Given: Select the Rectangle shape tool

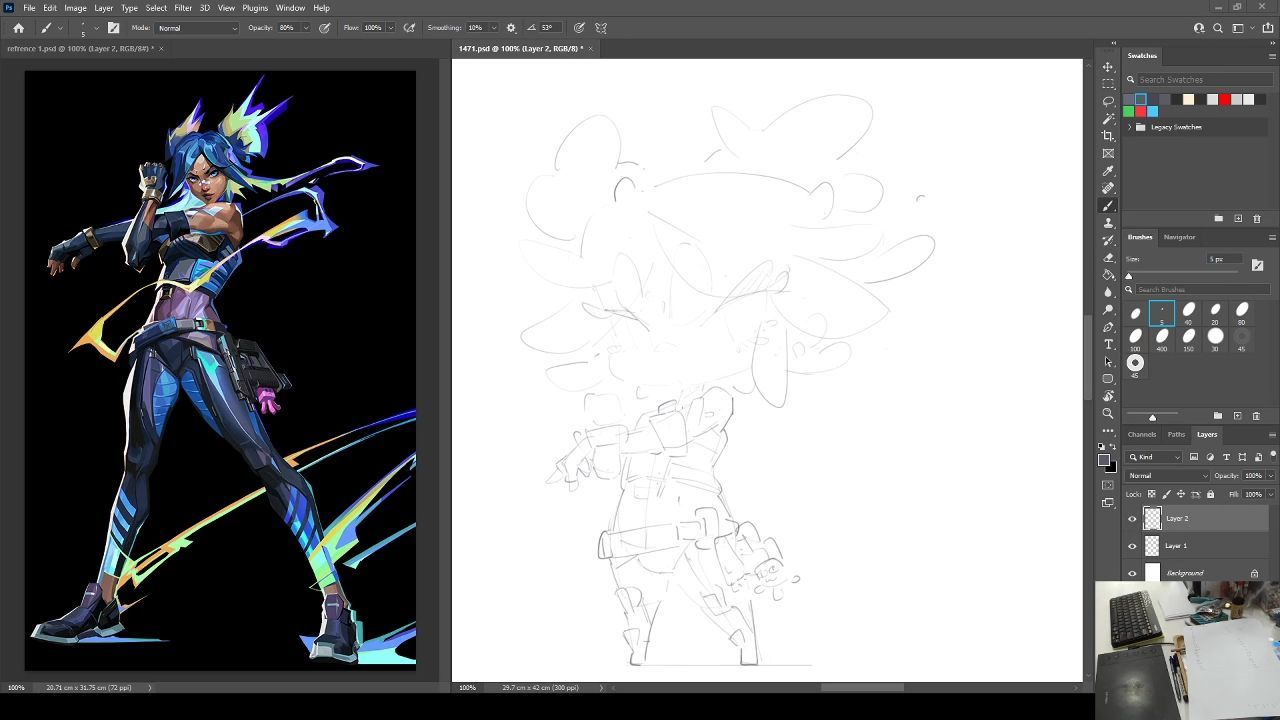Looking at the screenshot, I should click(1108, 379).
